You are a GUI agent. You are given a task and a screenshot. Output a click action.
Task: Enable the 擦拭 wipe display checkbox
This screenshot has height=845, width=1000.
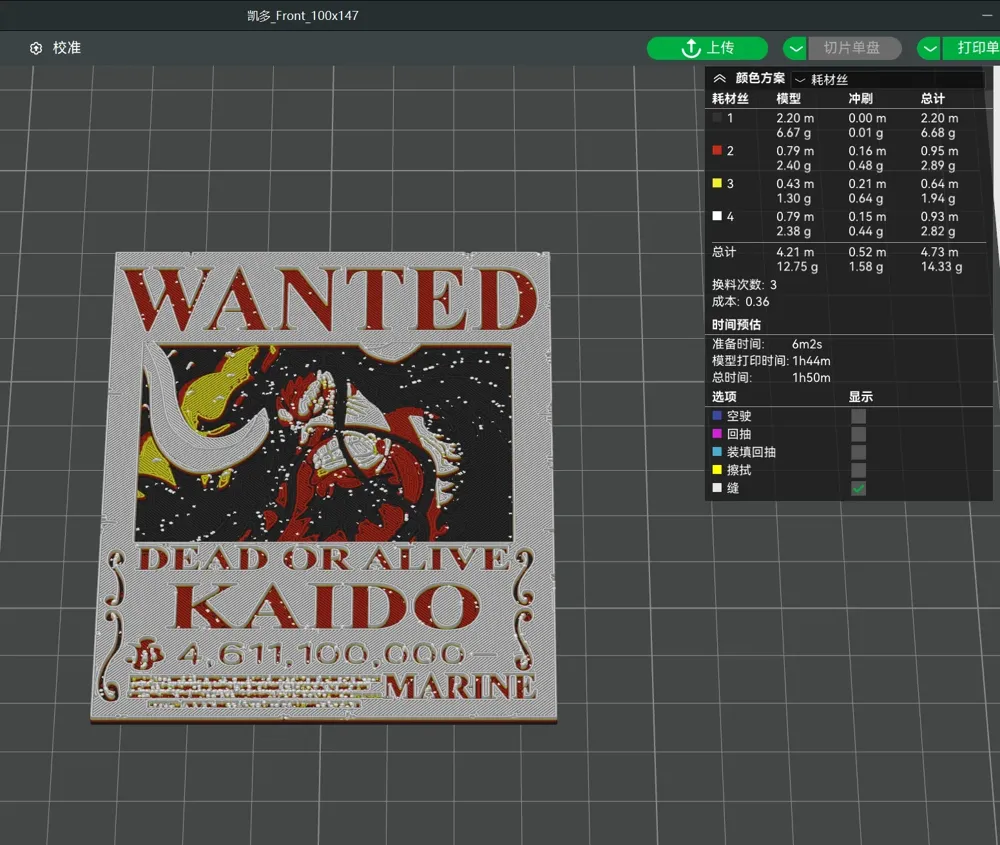point(858,470)
